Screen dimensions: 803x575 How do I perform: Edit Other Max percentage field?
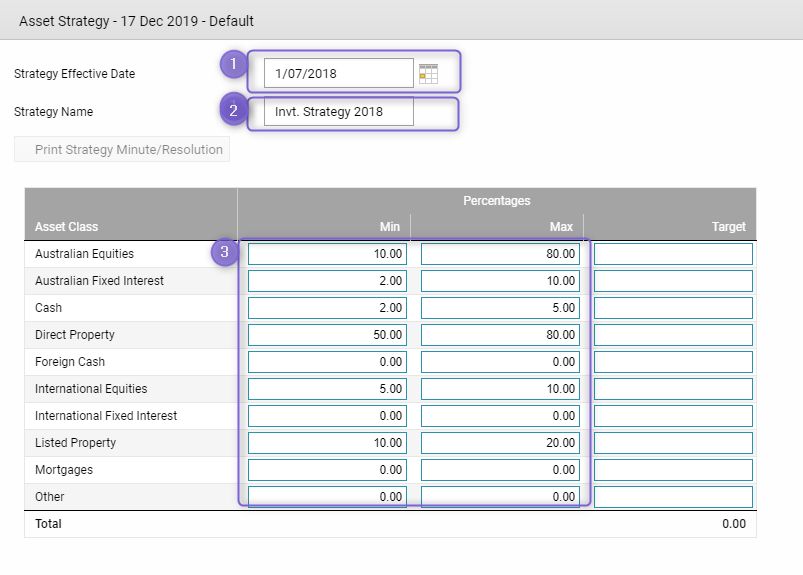click(x=500, y=497)
